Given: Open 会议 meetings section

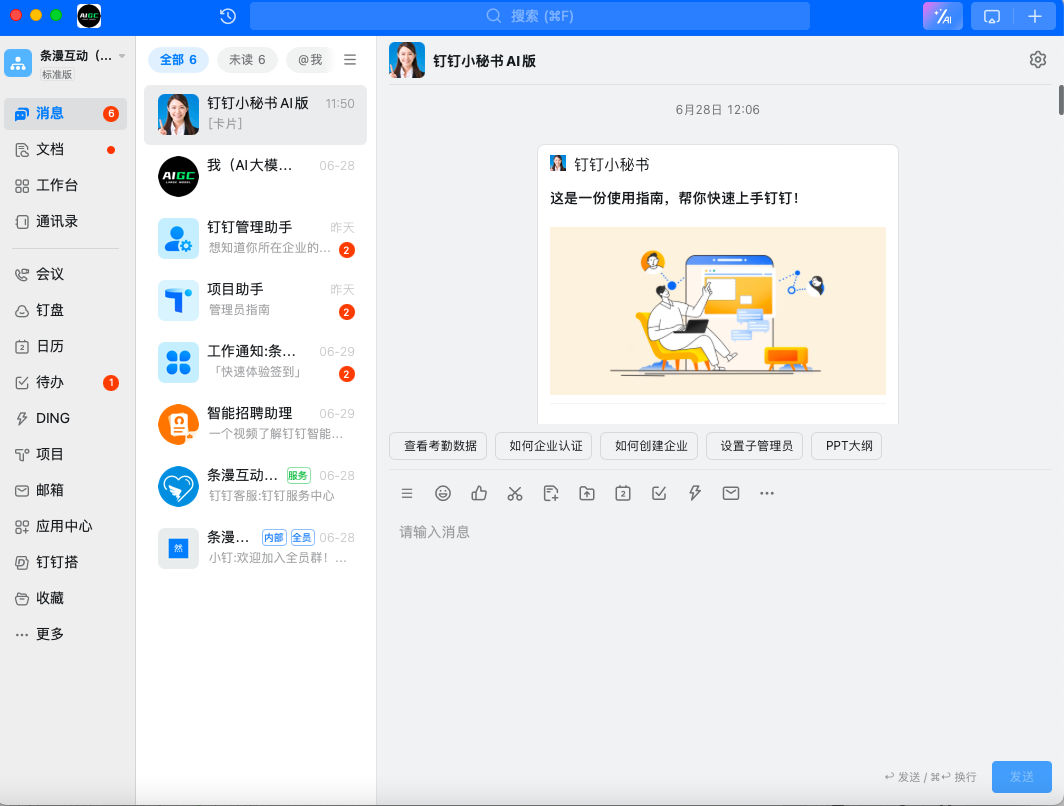Looking at the screenshot, I should tap(65, 274).
